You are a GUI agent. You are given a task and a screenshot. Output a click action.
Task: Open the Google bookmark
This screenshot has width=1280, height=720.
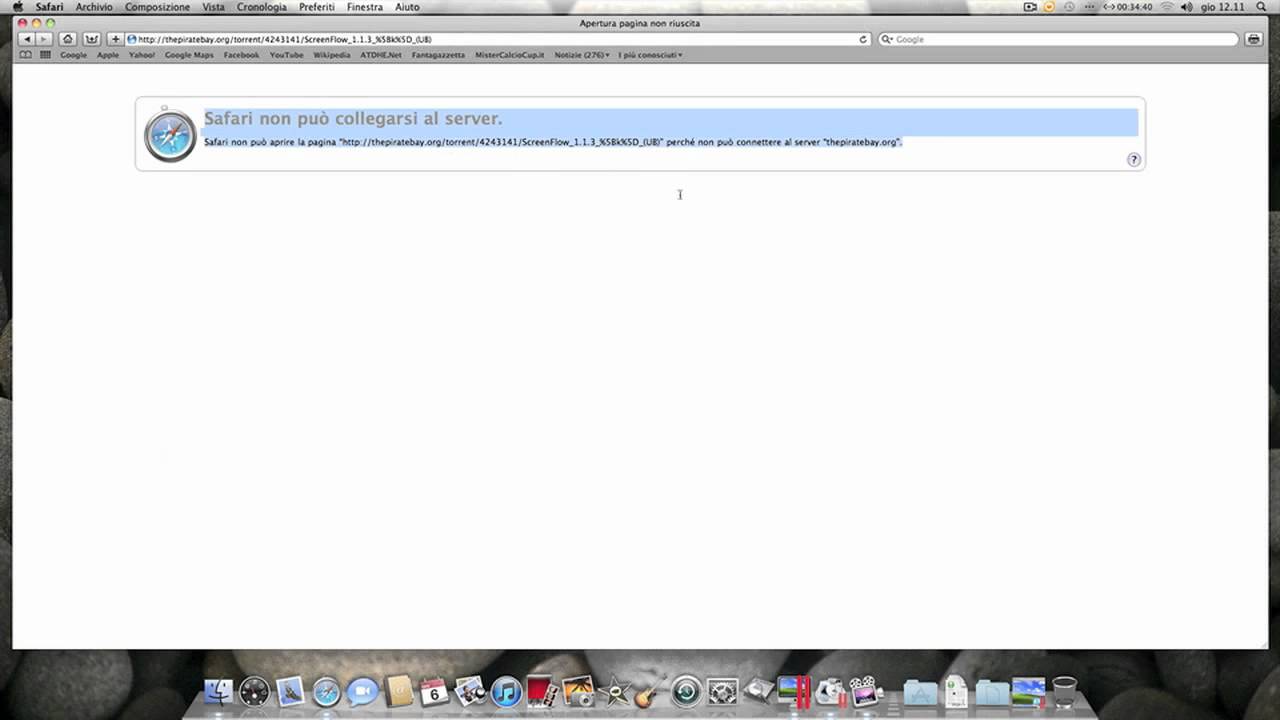(73, 55)
